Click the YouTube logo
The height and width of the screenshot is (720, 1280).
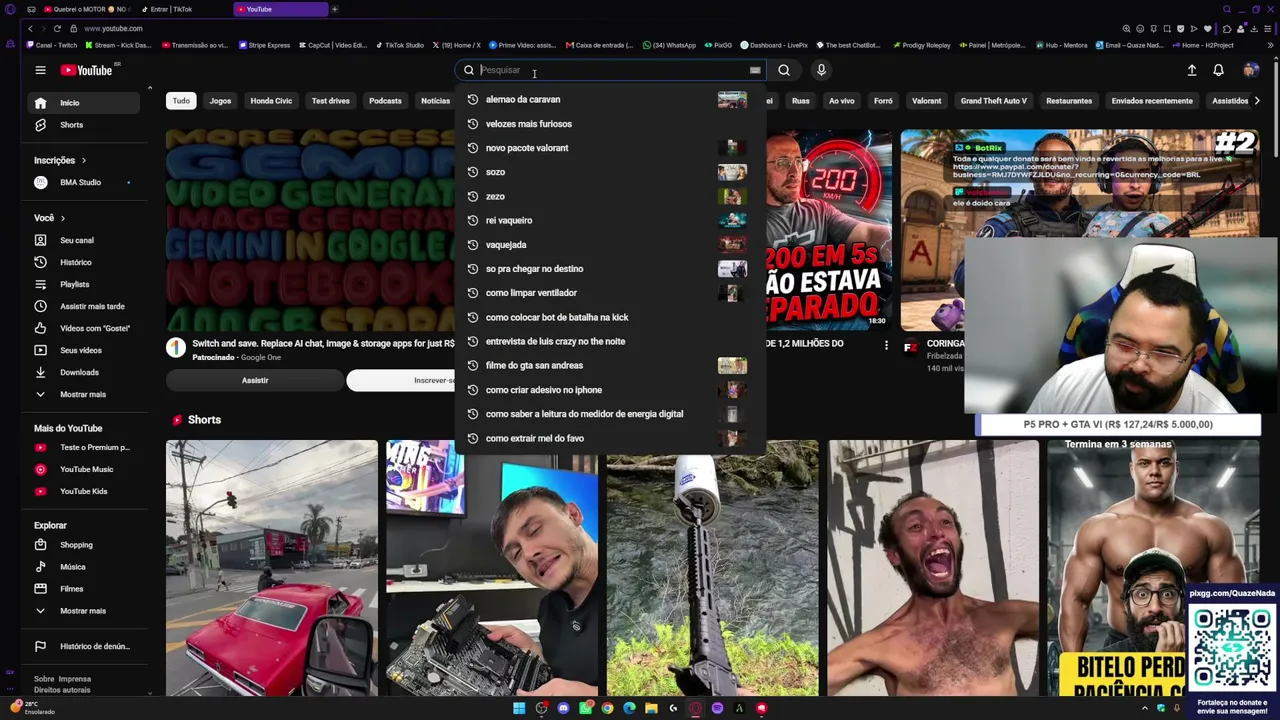coord(87,70)
